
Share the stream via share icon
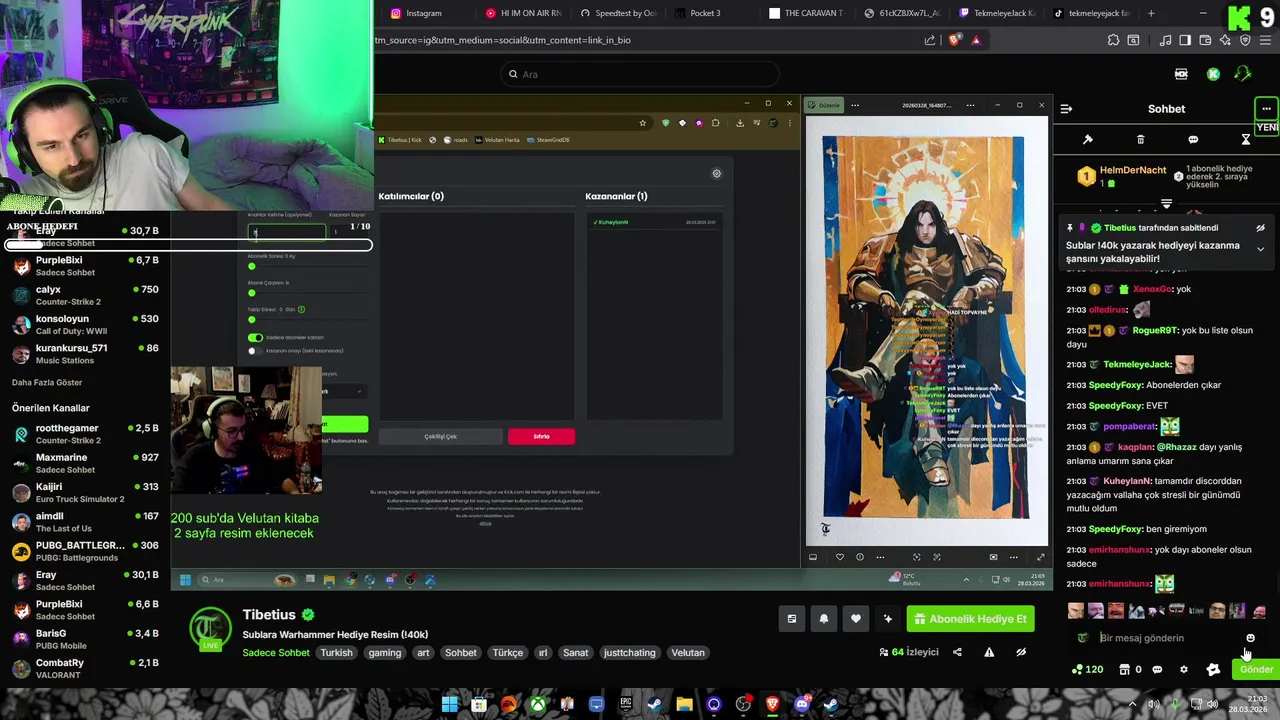point(957,653)
